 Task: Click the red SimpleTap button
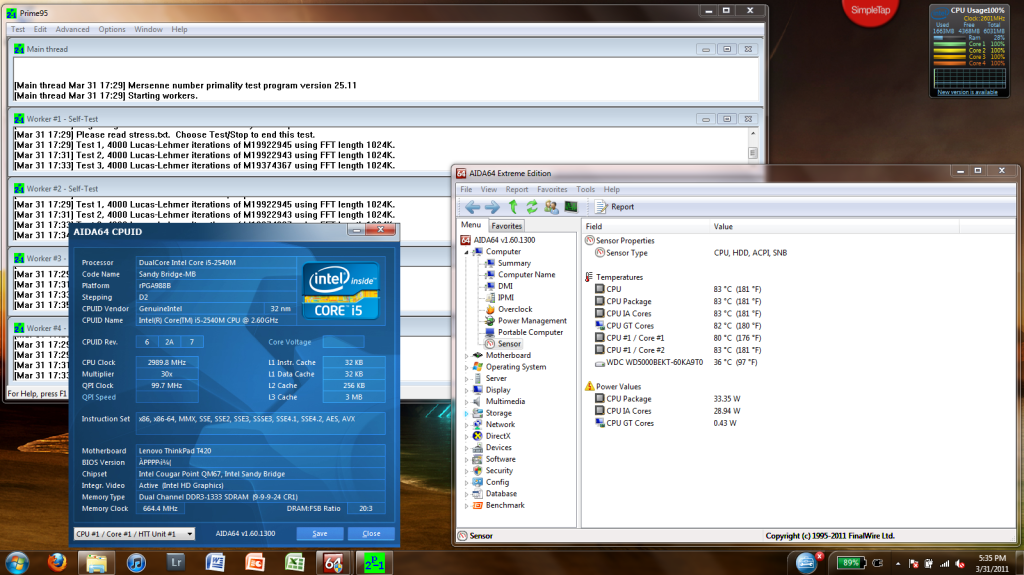tap(871, 10)
